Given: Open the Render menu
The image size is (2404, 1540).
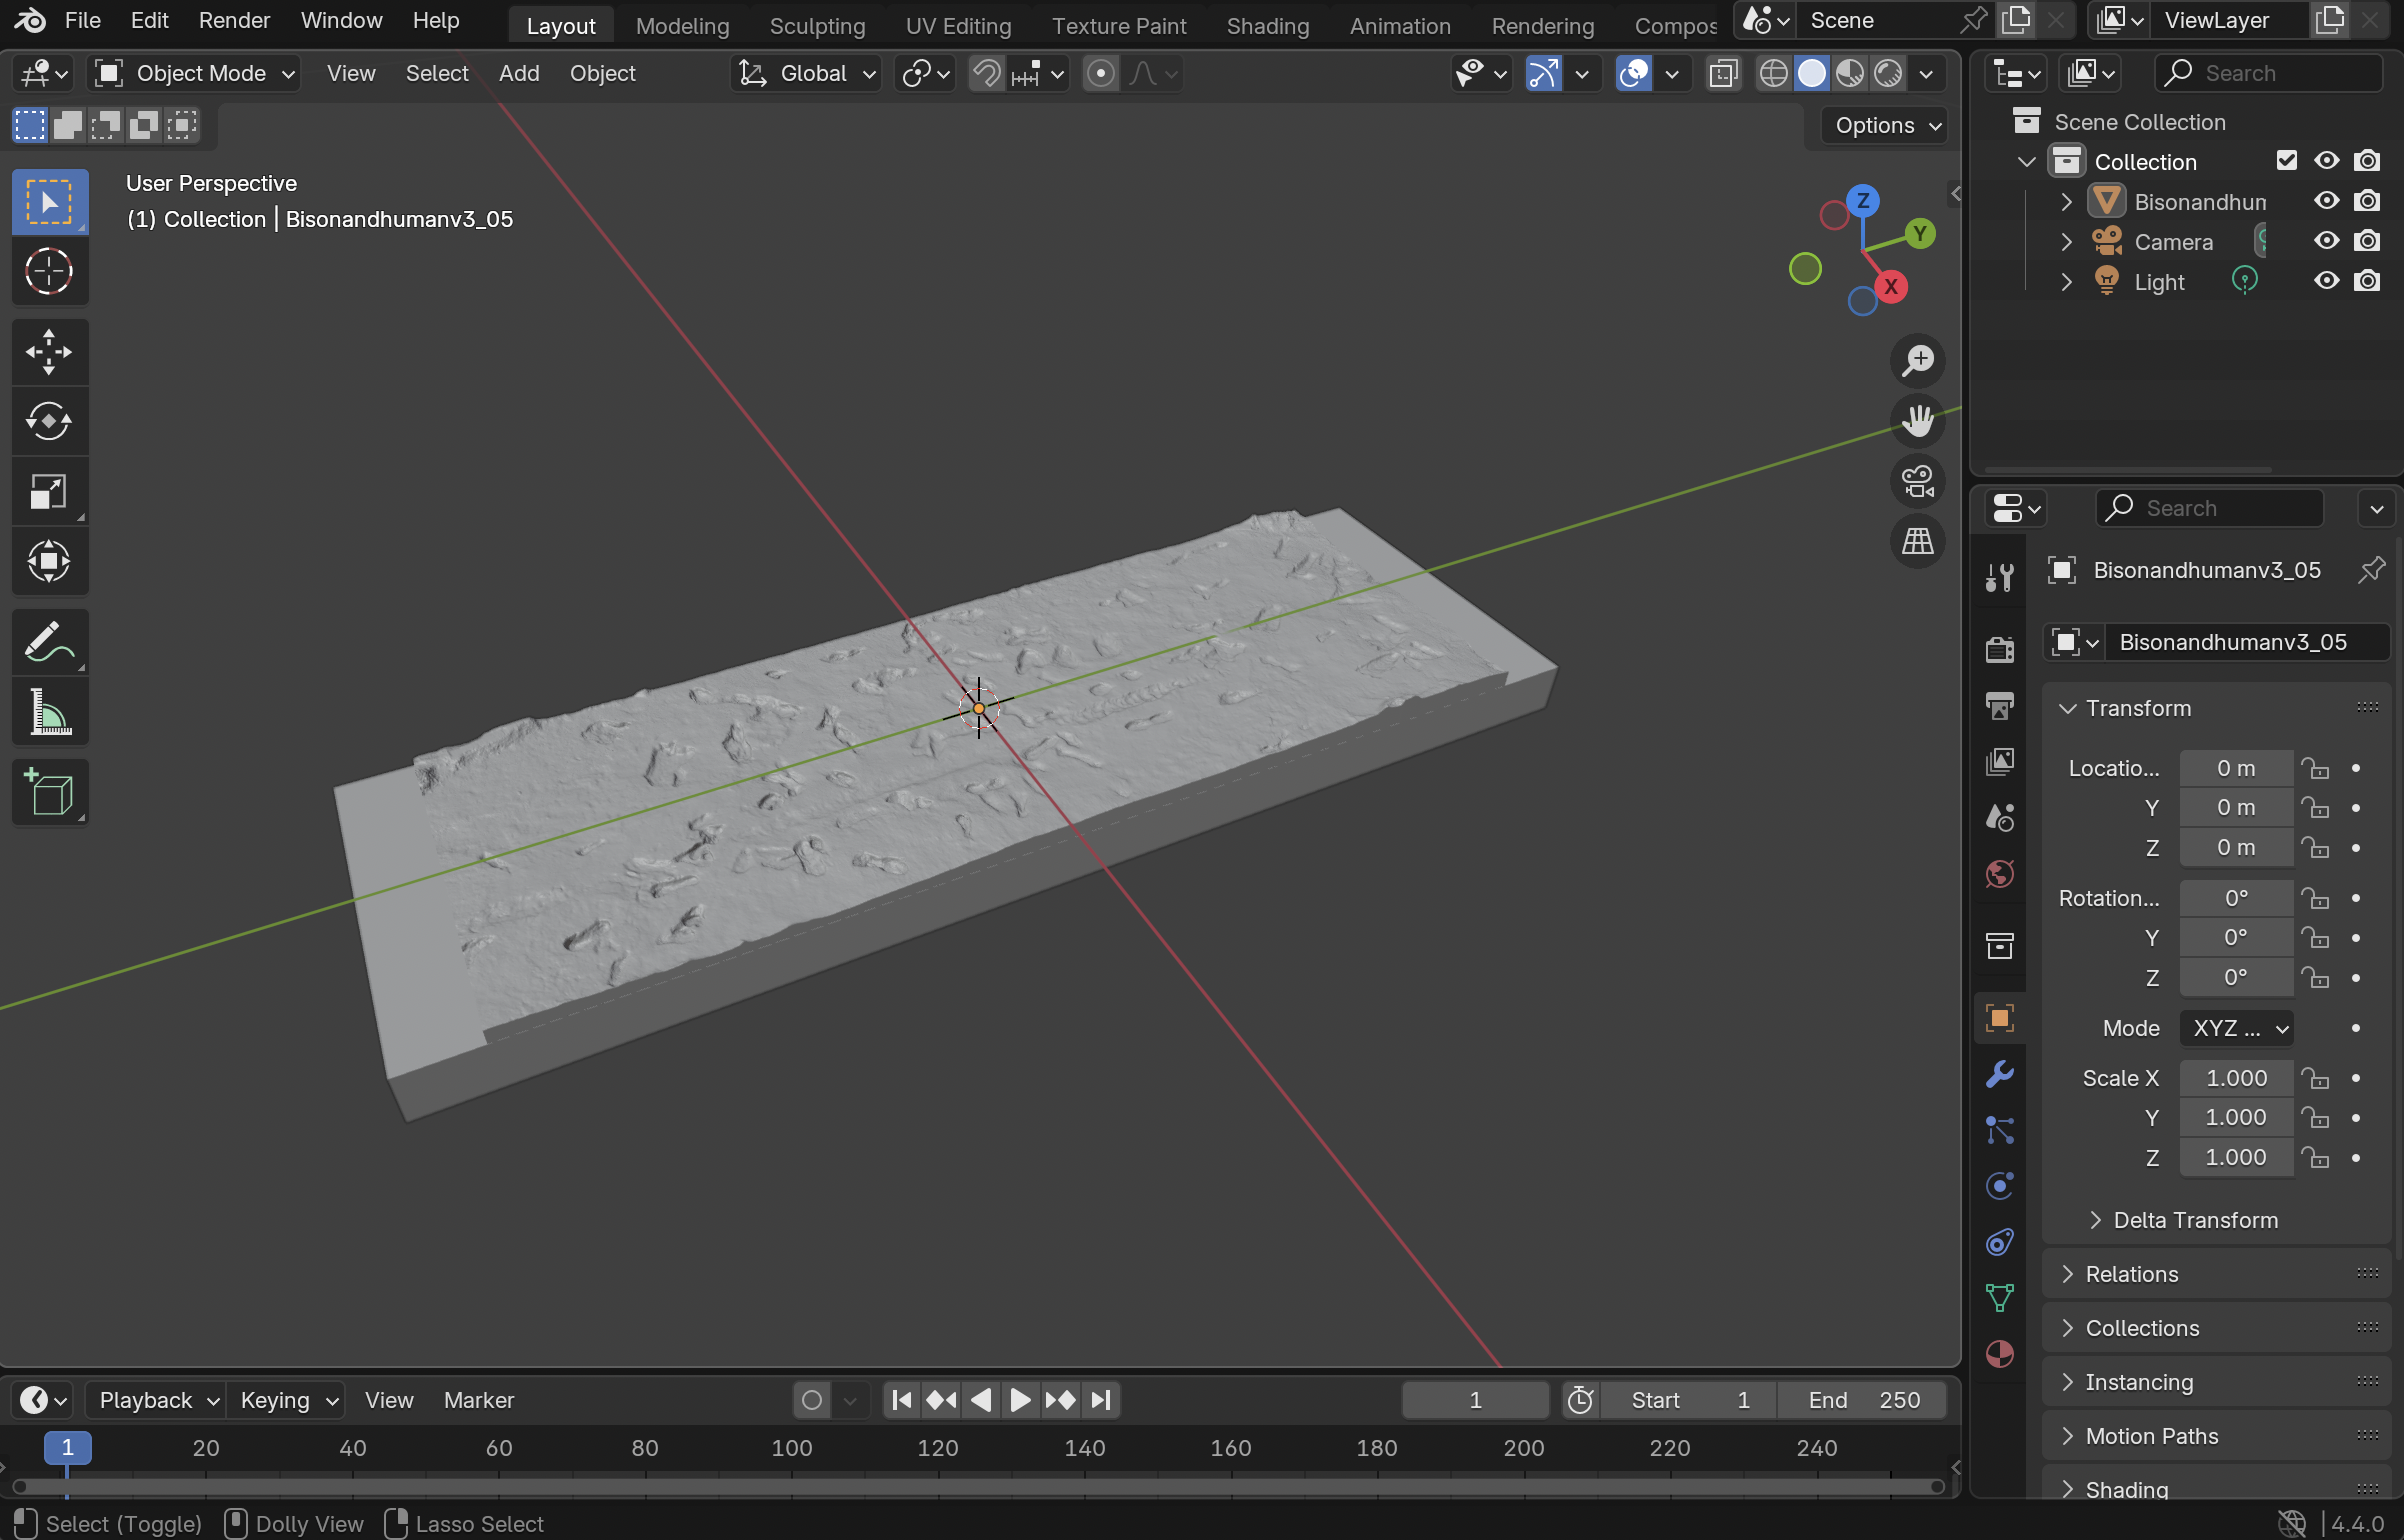Looking at the screenshot, I should click(234, 20).
